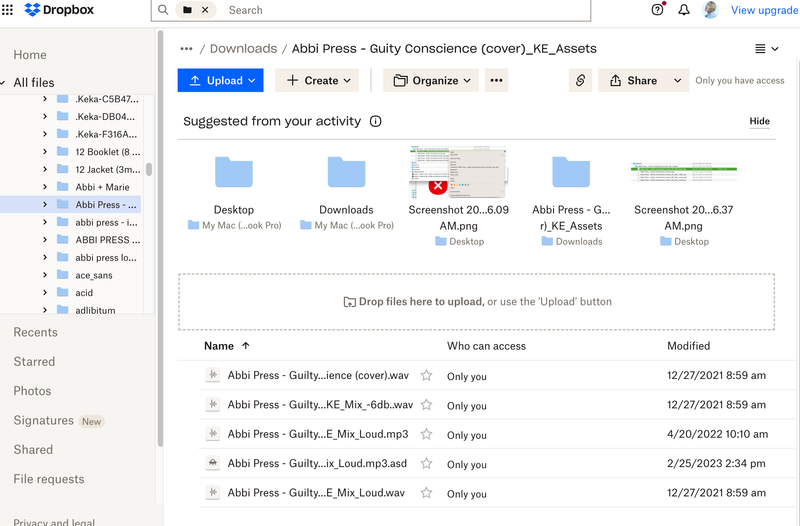The height and width of the screenshot is (526, 800).
Task: Open Recents in sidebar
Action: tap(35, 333)
